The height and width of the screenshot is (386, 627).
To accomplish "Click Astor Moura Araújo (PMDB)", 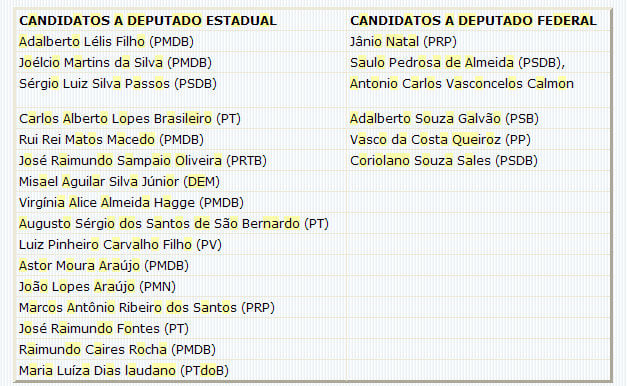I will [104, 266].
